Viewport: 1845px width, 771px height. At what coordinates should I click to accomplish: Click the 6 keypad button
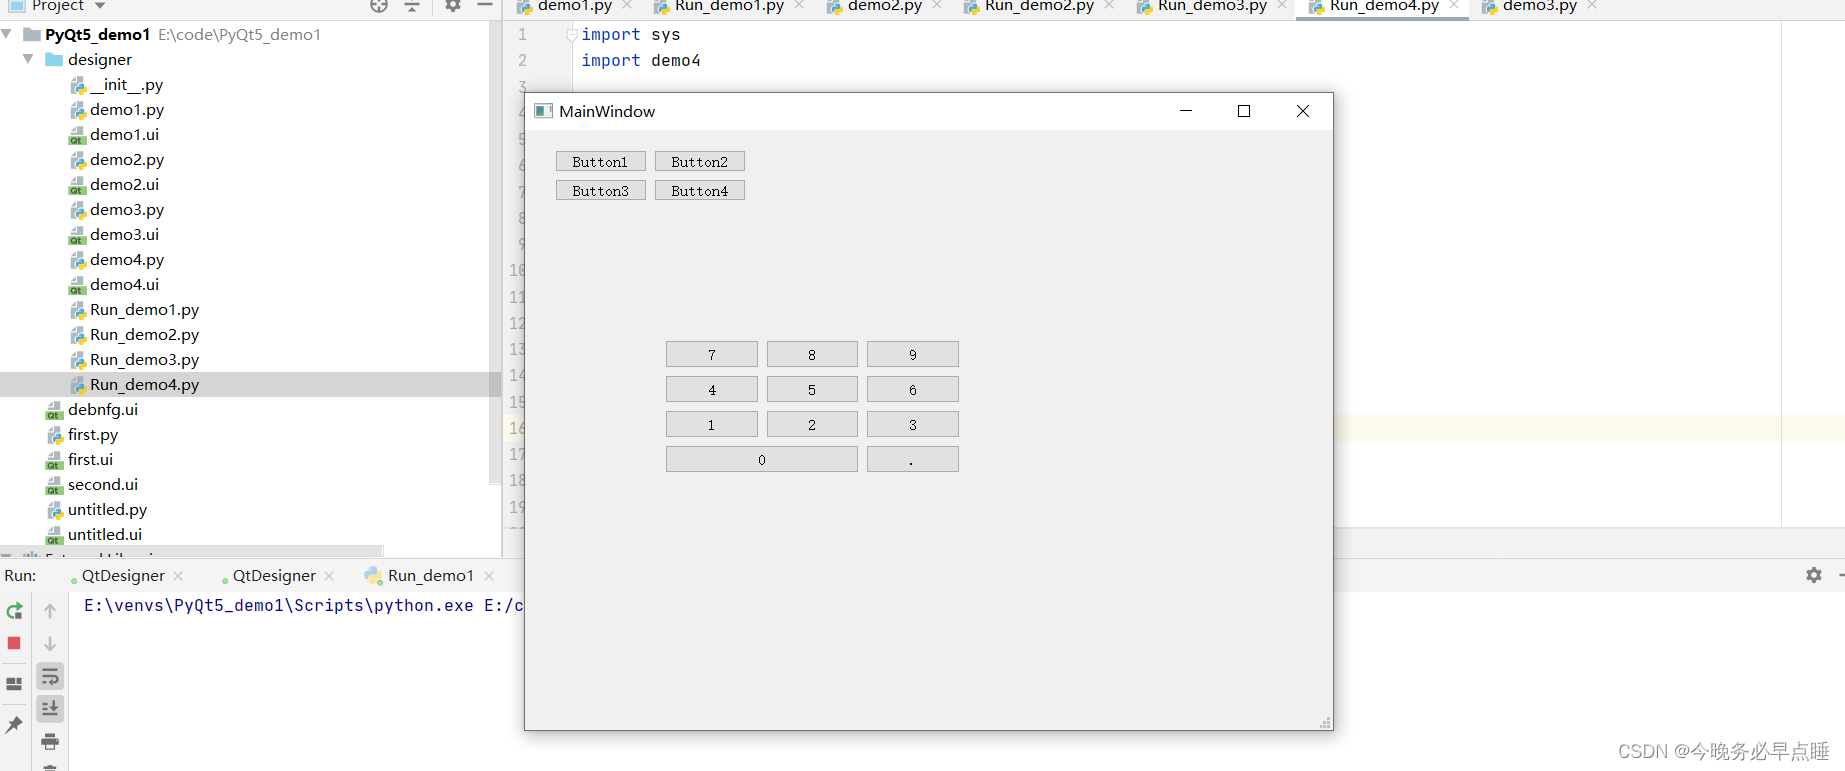point(913,390)
